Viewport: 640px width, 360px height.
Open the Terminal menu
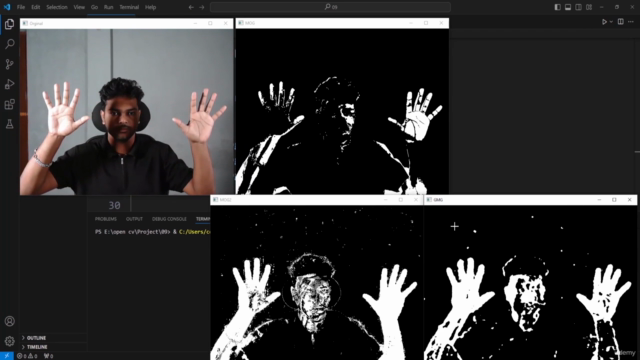click(129, 7)
